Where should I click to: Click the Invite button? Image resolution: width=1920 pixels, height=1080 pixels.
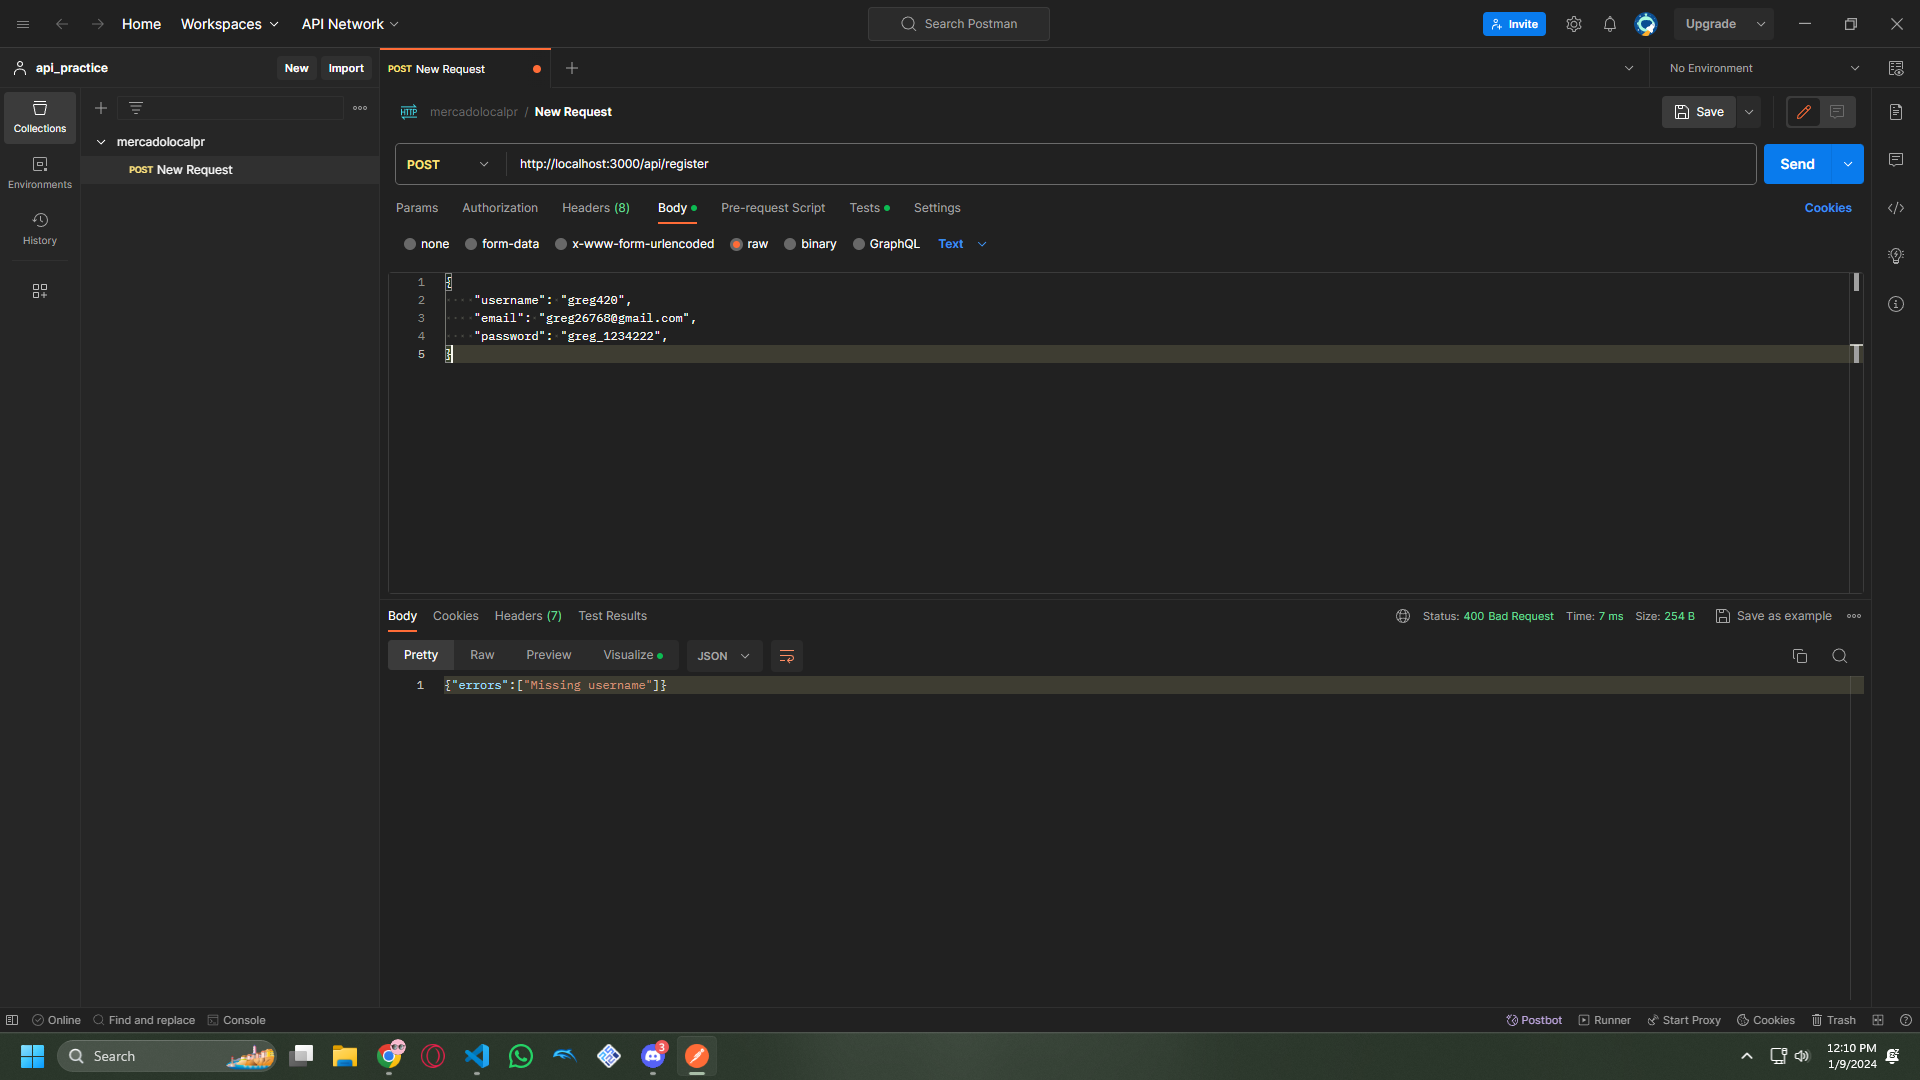[x=1514, y=24]
